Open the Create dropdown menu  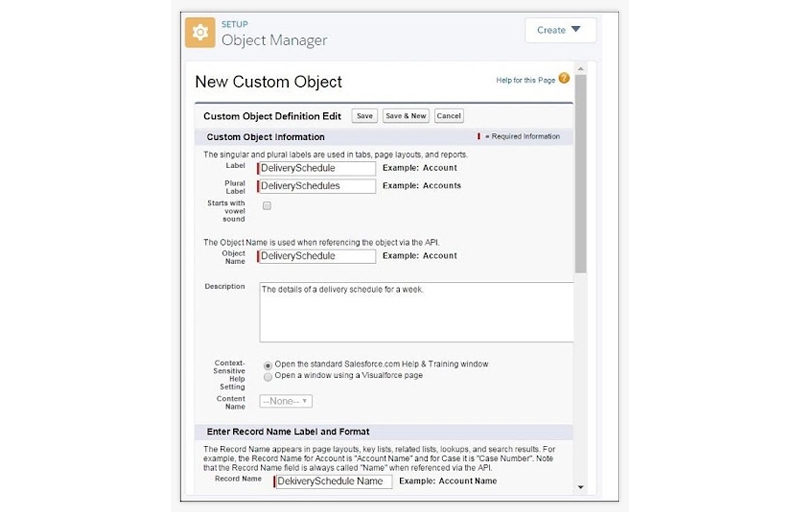(x=559, y=30)
